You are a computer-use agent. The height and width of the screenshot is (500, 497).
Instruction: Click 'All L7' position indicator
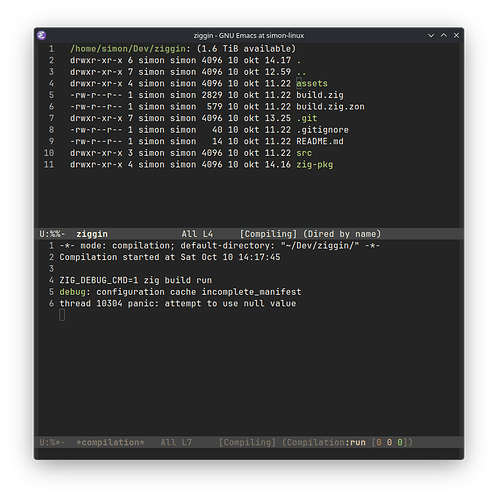point(176,442)
